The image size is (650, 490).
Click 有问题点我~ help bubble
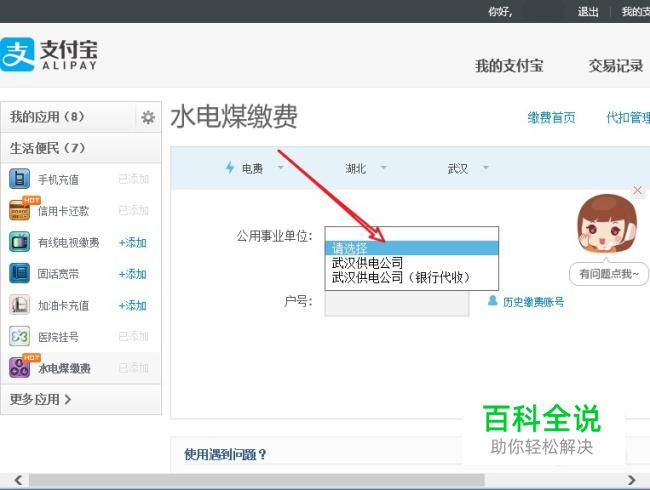point(609,274)
